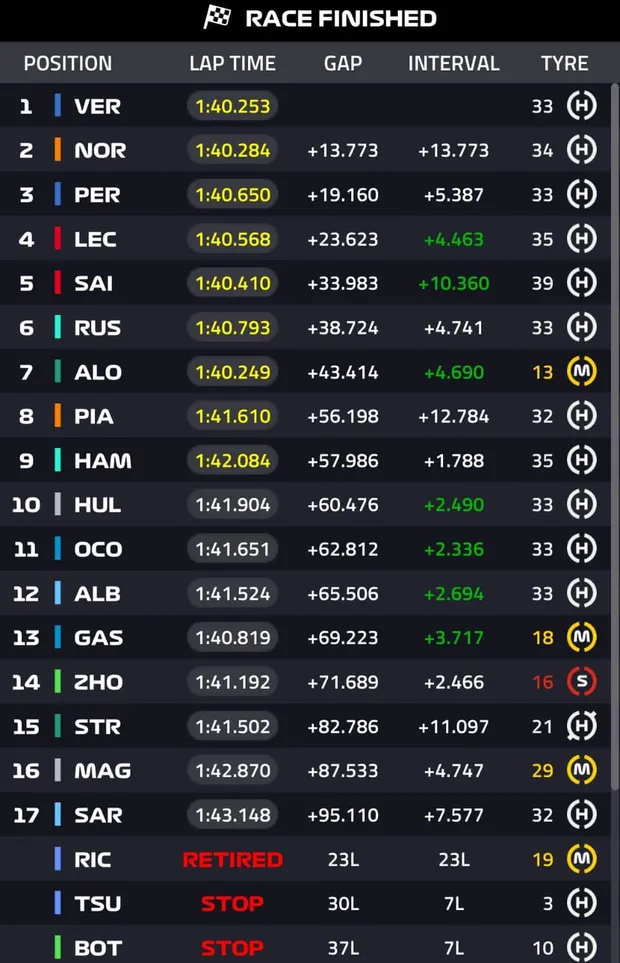Select the TYRE column header

point(564,63)
